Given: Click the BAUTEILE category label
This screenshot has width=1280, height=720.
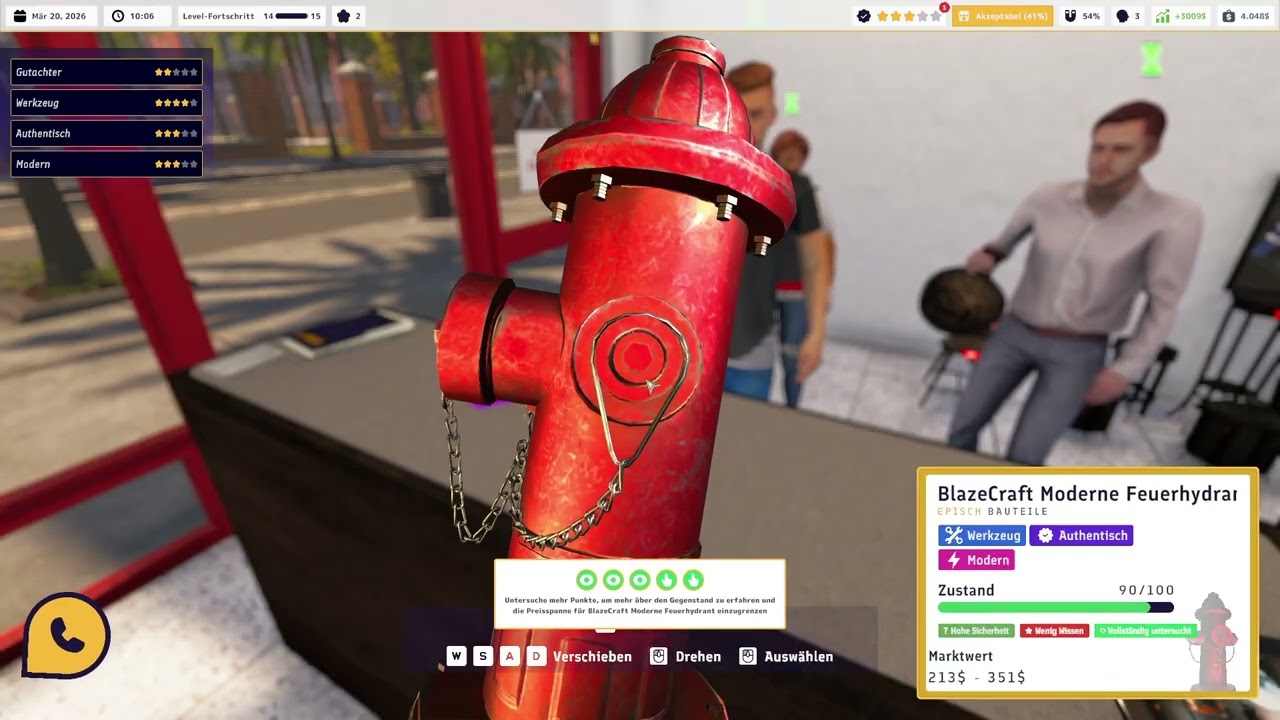Looking at the screenshot, I should click(x=1018, y=512).
